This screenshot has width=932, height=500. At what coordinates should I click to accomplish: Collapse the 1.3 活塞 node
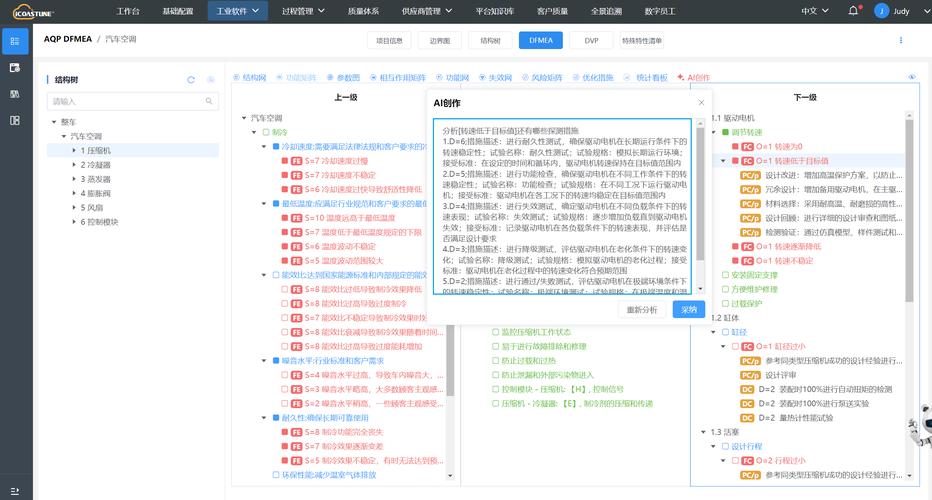click(704, 432)
